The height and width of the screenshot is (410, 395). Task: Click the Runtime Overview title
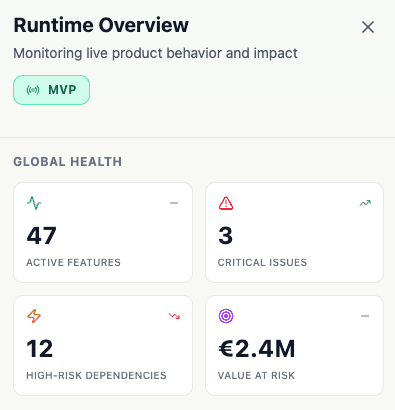click(x=101, y=25)
